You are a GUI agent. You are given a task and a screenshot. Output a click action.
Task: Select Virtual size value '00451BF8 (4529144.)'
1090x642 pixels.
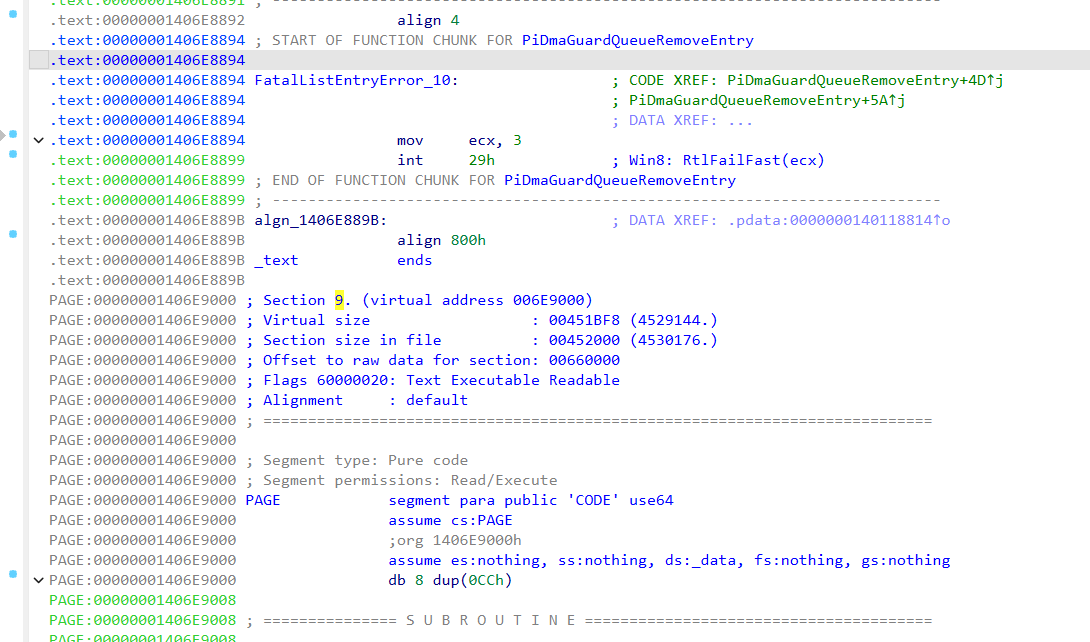pos(633,320)
